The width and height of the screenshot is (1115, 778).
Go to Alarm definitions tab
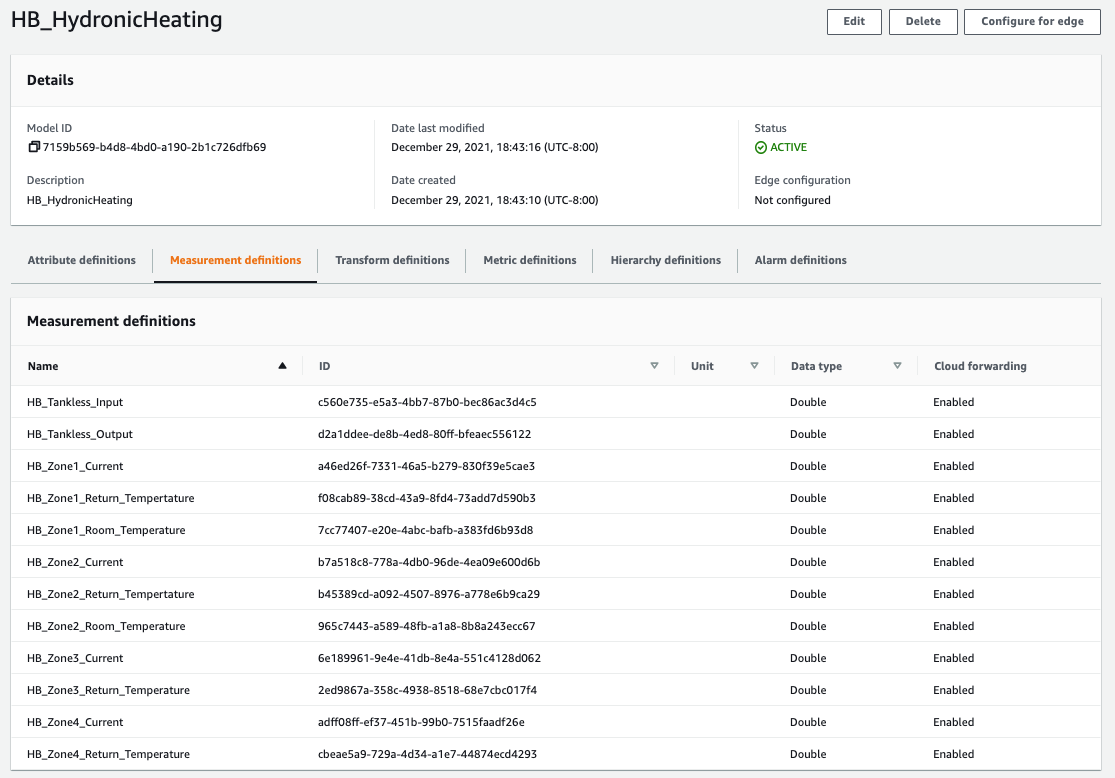[800, 260]
